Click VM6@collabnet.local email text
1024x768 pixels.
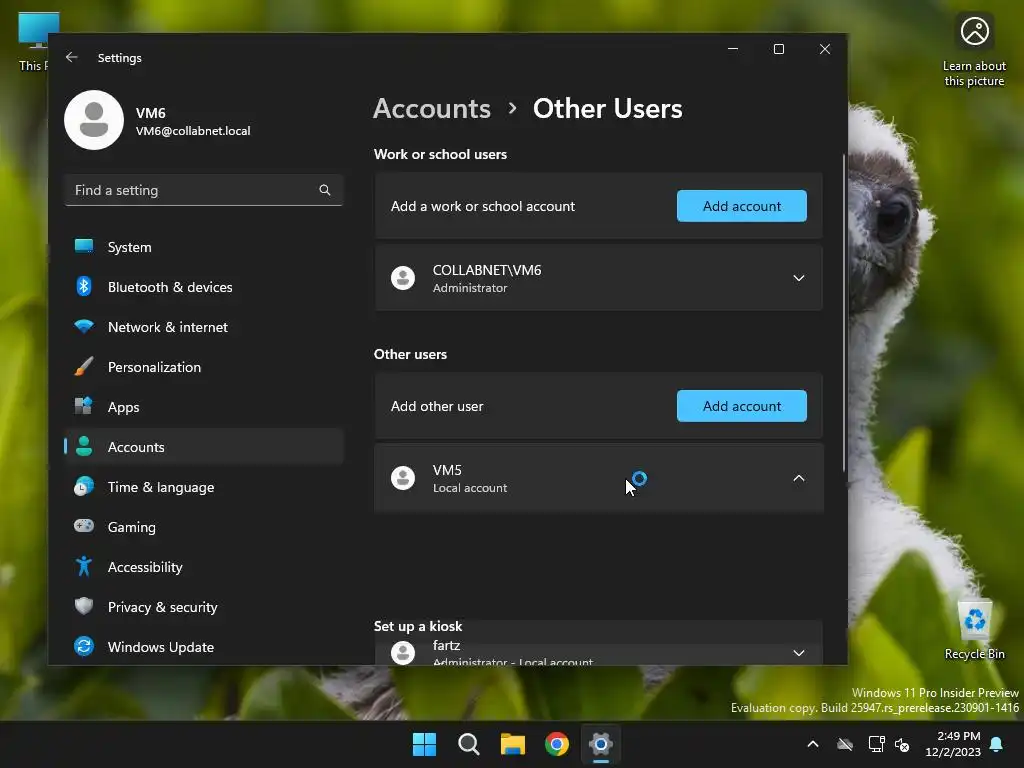click(193, 131)
